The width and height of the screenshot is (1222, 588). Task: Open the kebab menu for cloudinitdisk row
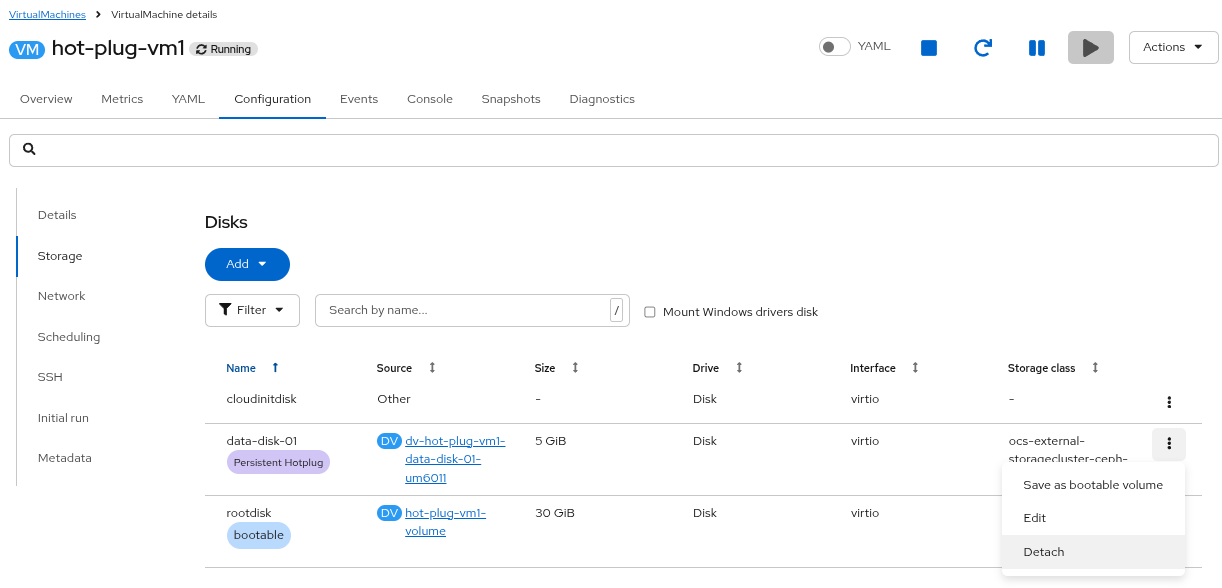(x=1168, y=402)
